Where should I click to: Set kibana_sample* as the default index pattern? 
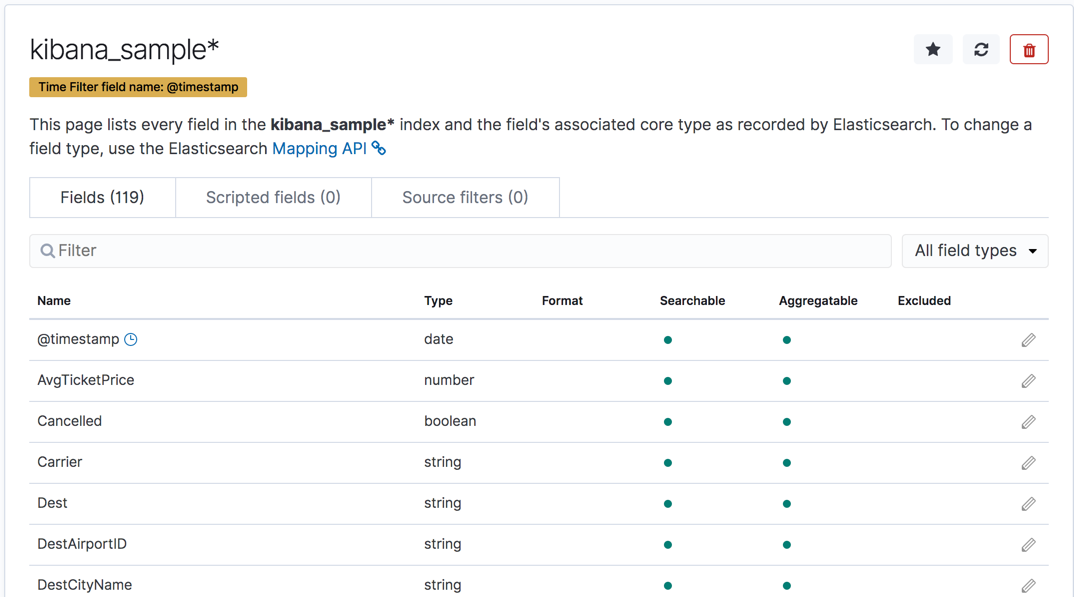click(x=932, y=48)
